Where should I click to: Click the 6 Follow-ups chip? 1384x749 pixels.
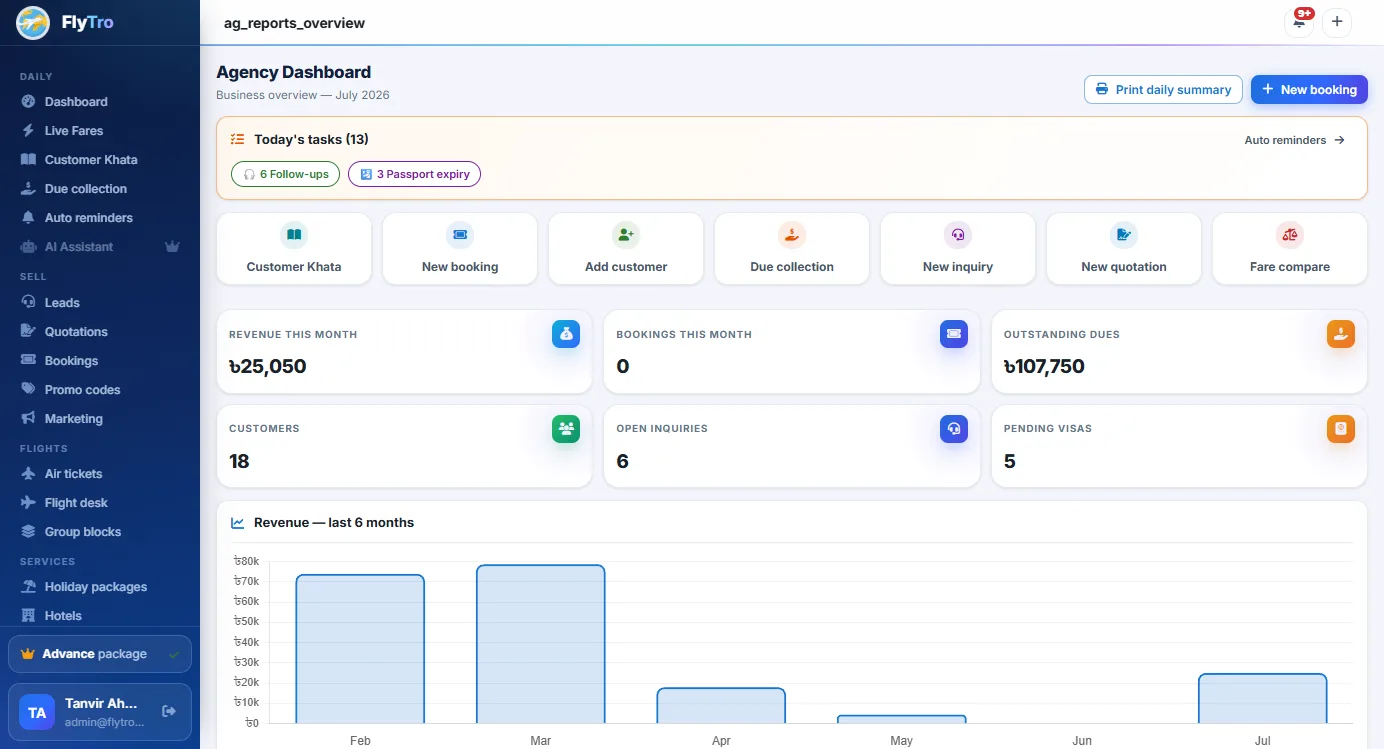pyautogui.click(x=285, y=174)
